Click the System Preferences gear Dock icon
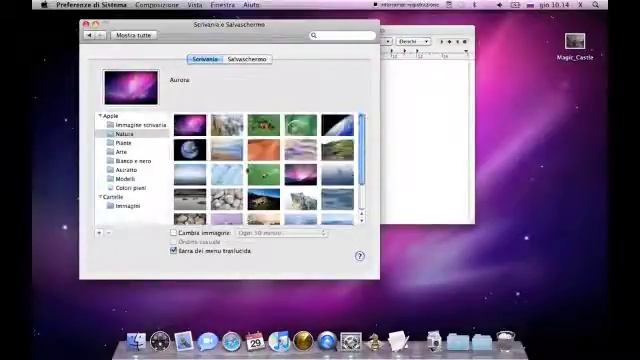Screen dimensions: 640x360 pos(351,342)
